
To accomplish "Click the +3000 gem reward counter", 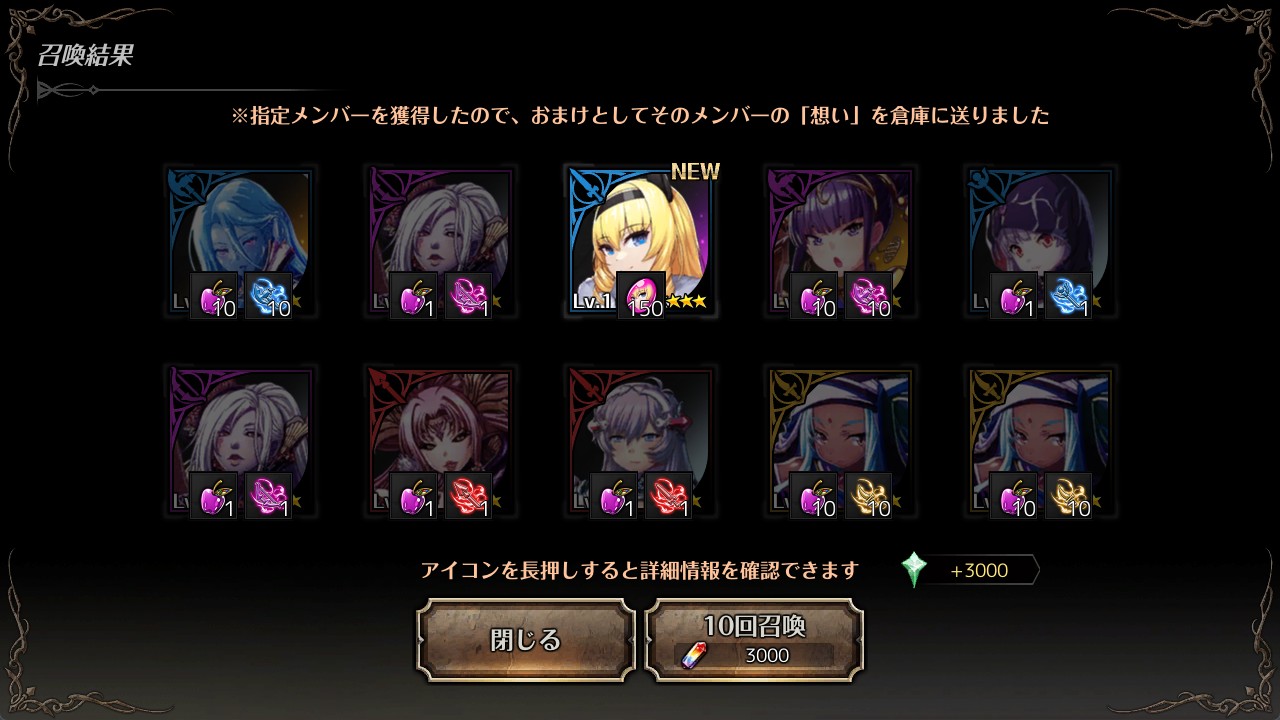I will (x=980, y=571).
